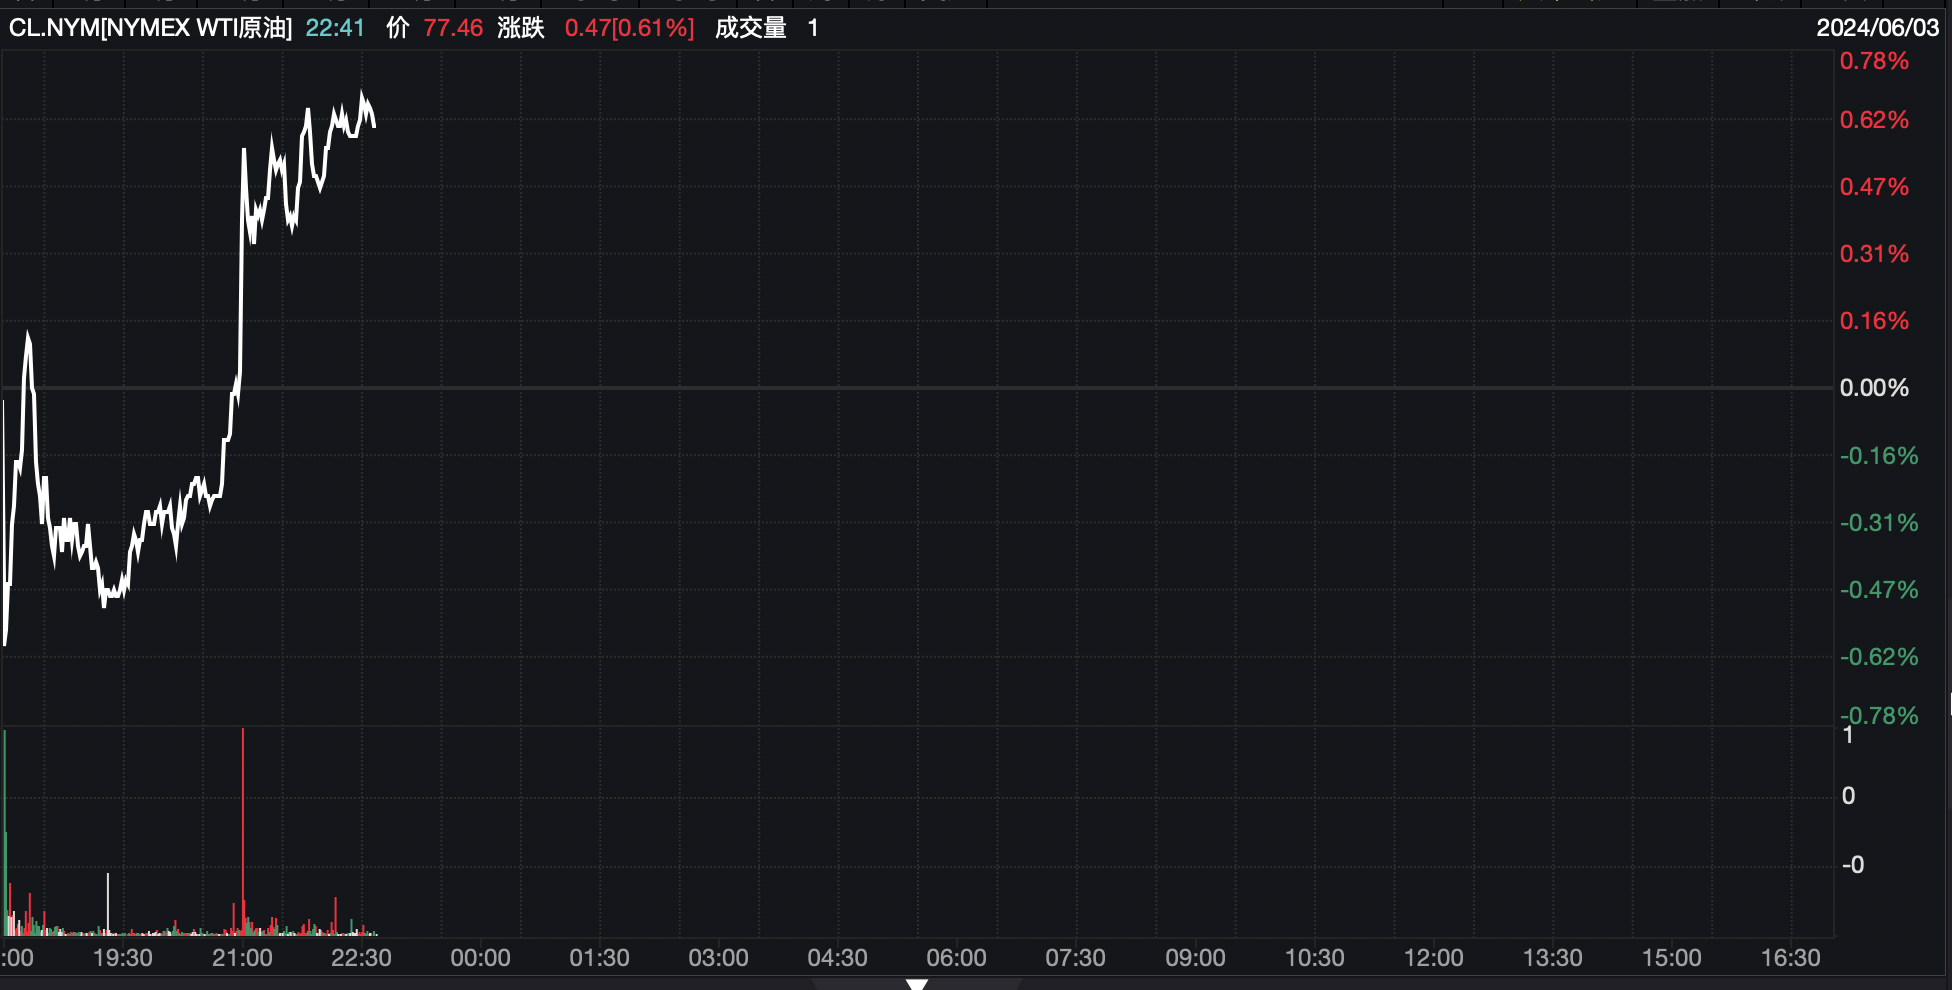Click the 22:41 timestamp in the header
Image resolution: width=1952 pixels, height=990 pixels.
335,28
